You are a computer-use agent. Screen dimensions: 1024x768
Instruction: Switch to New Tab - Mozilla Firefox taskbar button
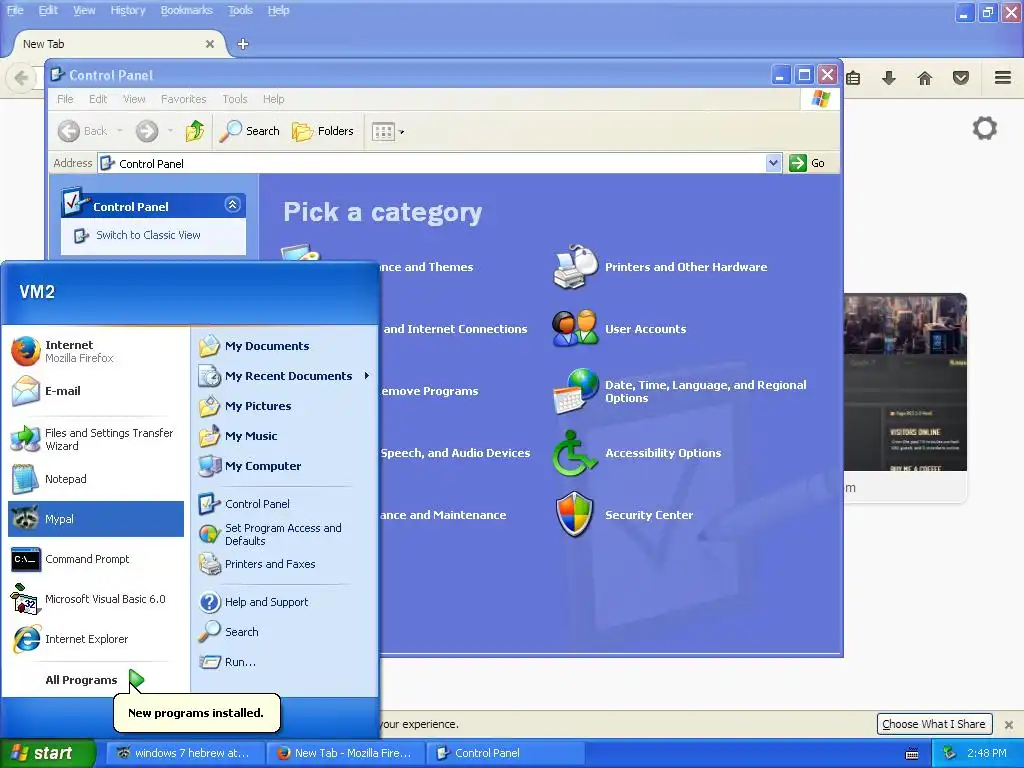pyautogui.click(x=346, y=753)
